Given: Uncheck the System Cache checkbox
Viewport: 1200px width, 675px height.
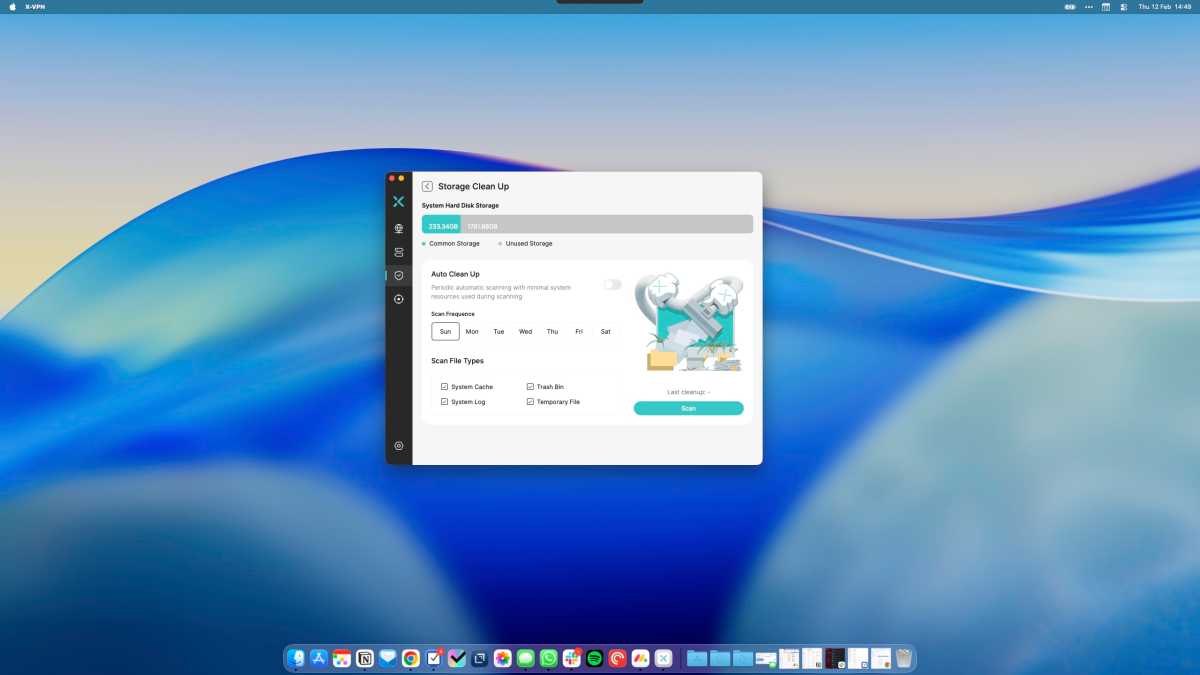Looking at the screenshot, I should click(x=444, y=386).
